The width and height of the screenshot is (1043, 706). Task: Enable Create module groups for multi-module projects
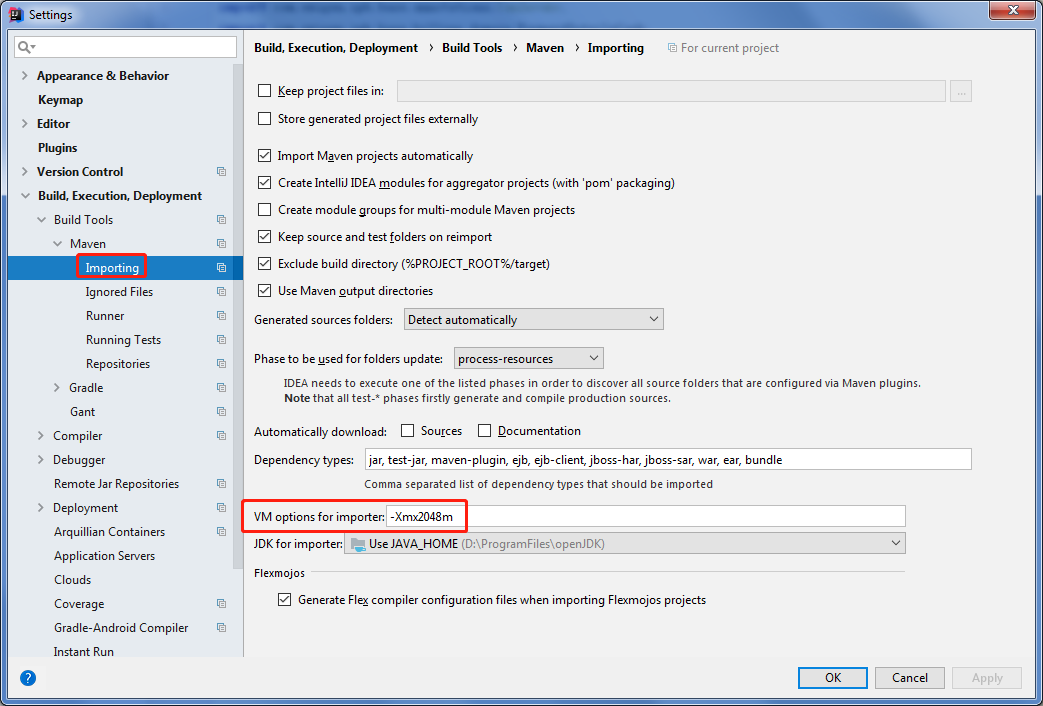[265, 210]
